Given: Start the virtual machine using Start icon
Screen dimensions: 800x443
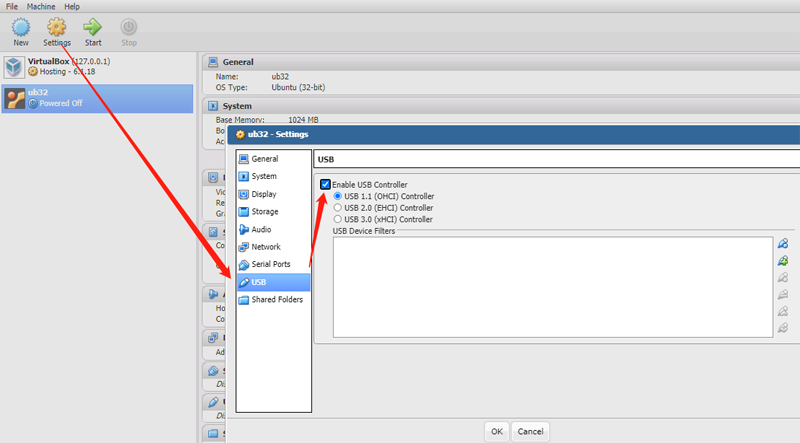Looking at the screenshot, I should click(x=92, y=27).
